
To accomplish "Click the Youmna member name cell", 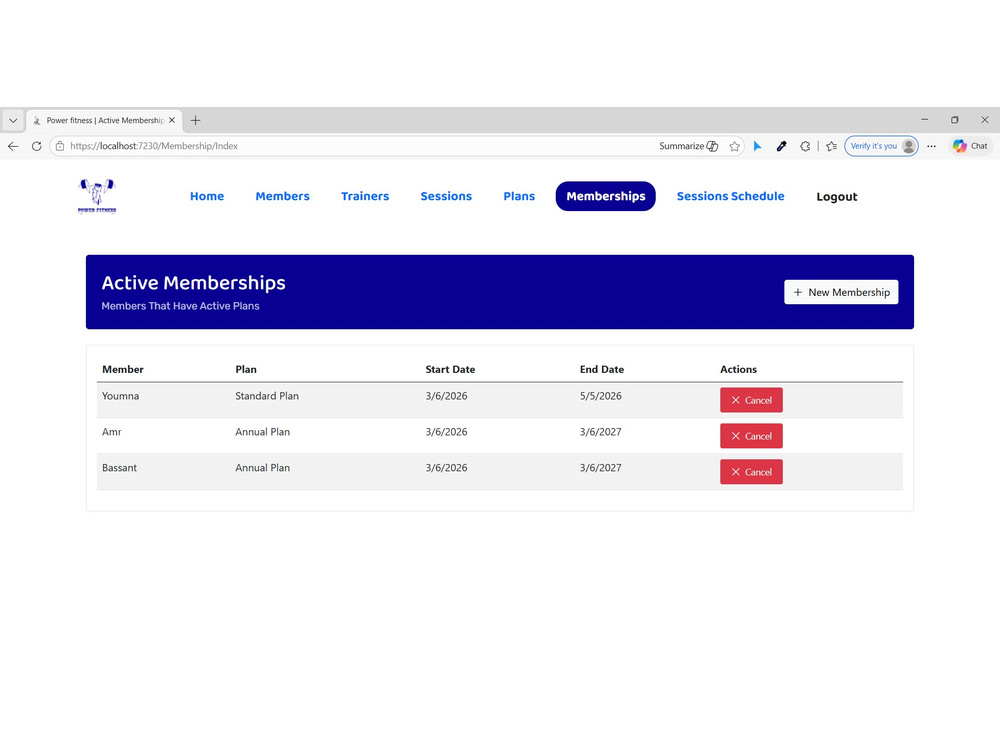I will 121,396.
